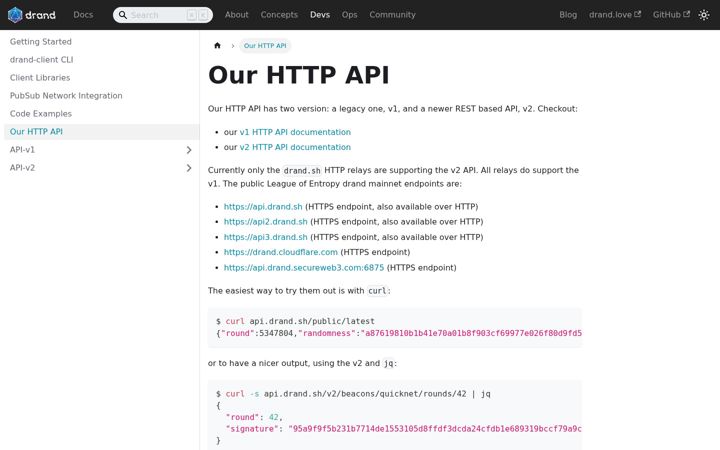Open API-v1 sidebar category

[92, 150]
